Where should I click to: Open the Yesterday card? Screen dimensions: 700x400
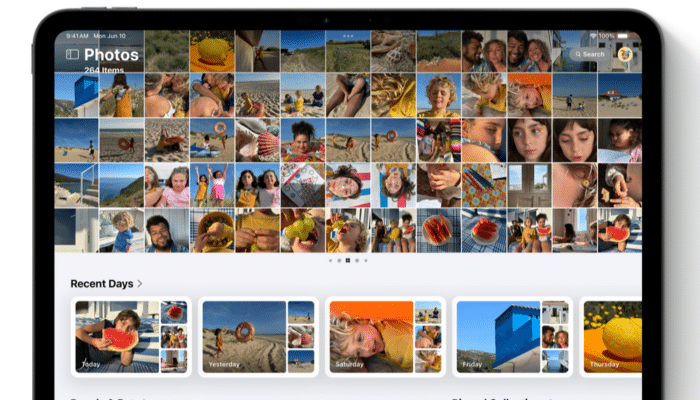pos(258,337)
